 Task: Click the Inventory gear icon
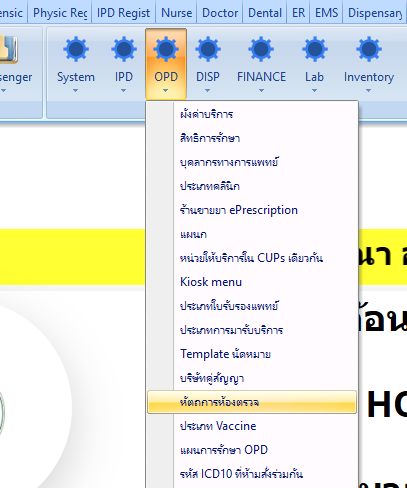(x=369, y=49)
